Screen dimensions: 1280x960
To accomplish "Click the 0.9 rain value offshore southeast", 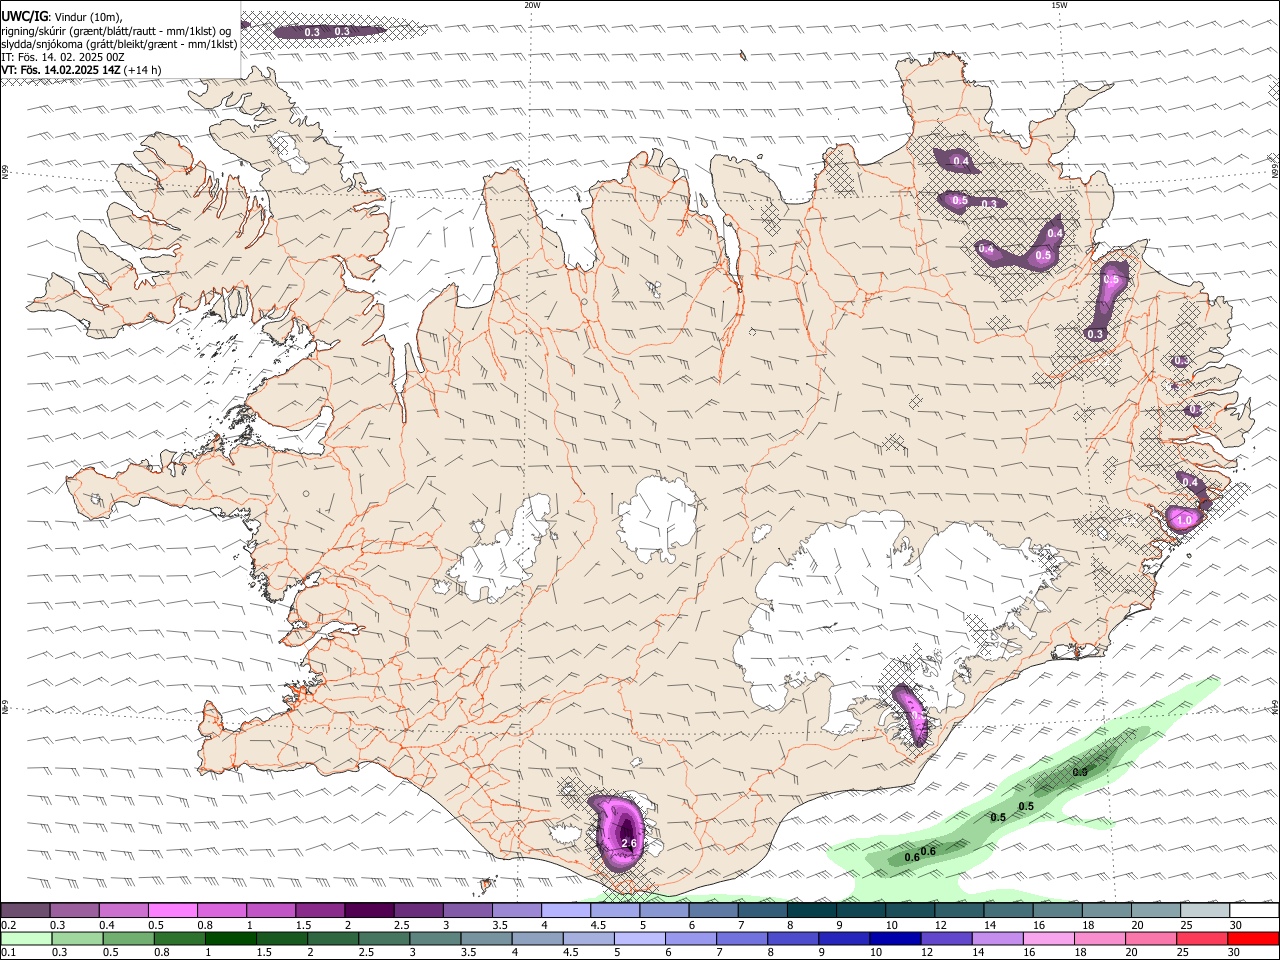I will coord(1080,772).
